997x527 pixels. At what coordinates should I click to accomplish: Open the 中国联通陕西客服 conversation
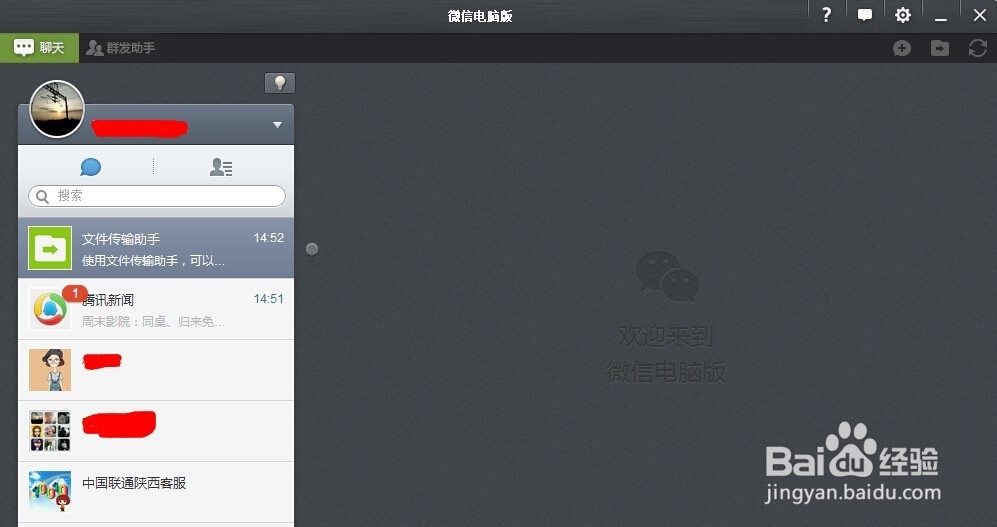156,492
